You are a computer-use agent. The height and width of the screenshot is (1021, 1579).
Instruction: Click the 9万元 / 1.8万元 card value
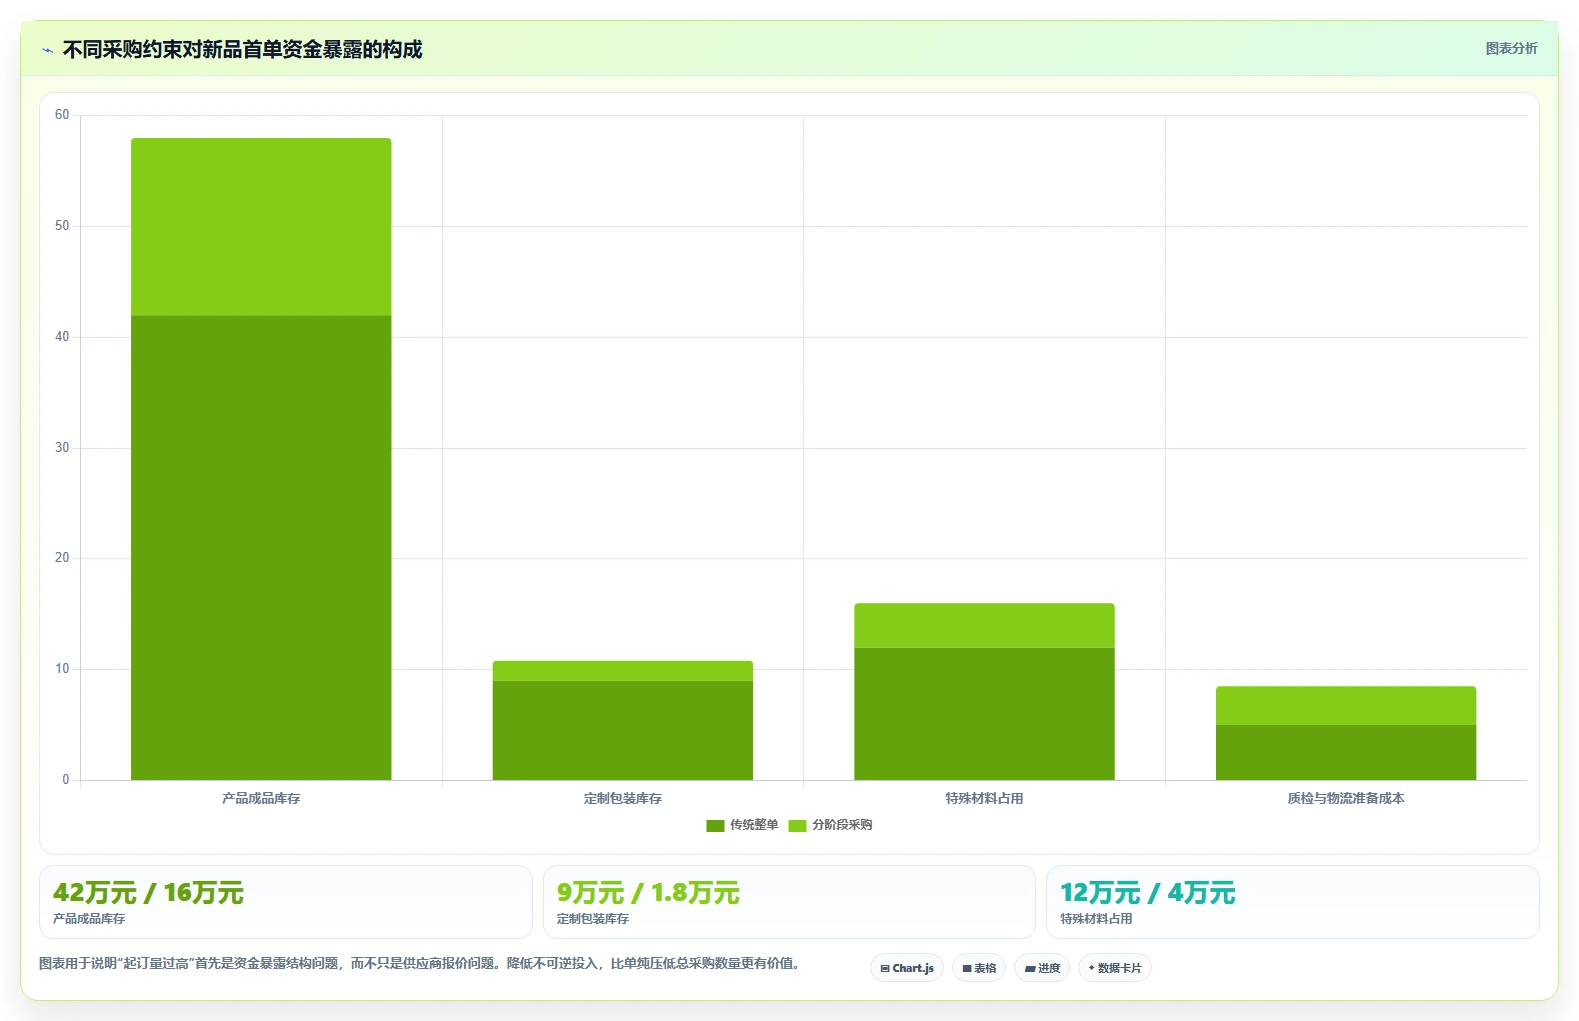648,893
